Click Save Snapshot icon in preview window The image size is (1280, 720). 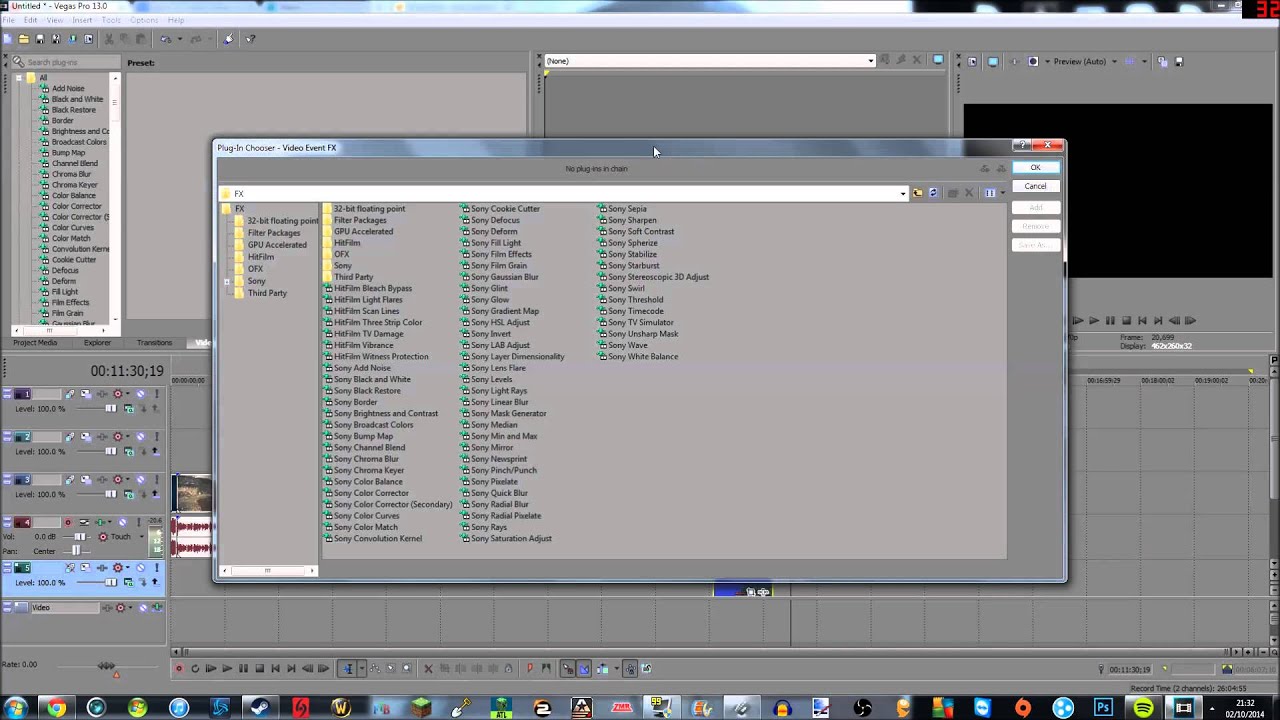tap(1179, 62)
